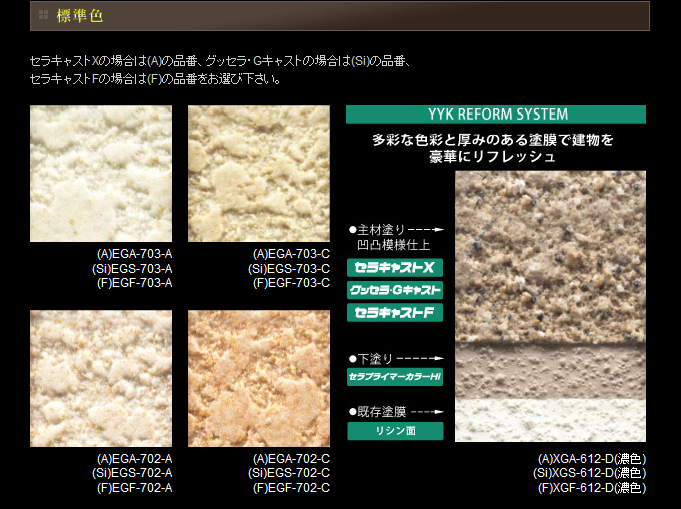The height and width of the screenshot is (509, 681).
Task: Click the text (A)EGA-702-A
Action: tap(135, 459)
